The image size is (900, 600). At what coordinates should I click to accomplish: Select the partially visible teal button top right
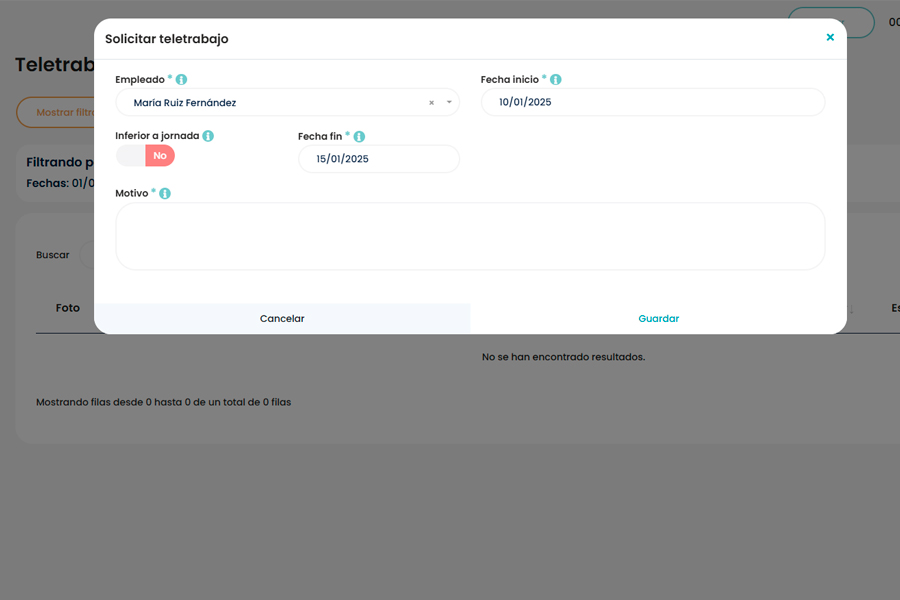pos(830,21)
